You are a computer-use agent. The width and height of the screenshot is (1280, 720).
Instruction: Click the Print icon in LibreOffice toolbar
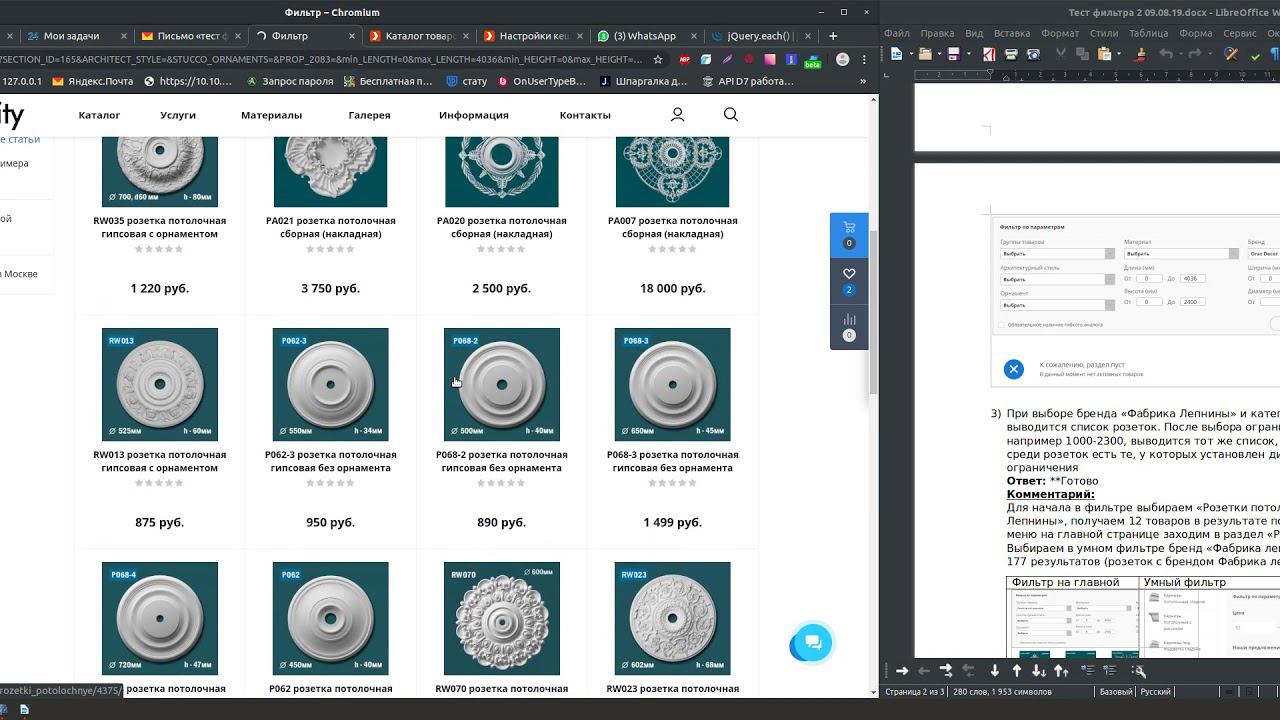click(1011, 54)
